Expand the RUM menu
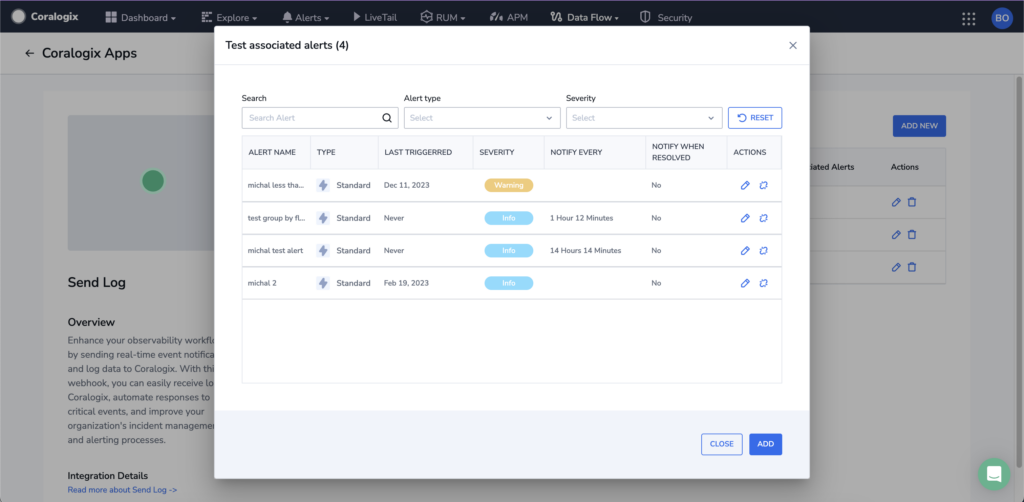Image resolution: width=1024 pixels, height=502 pixels. (x=443, y=18)
